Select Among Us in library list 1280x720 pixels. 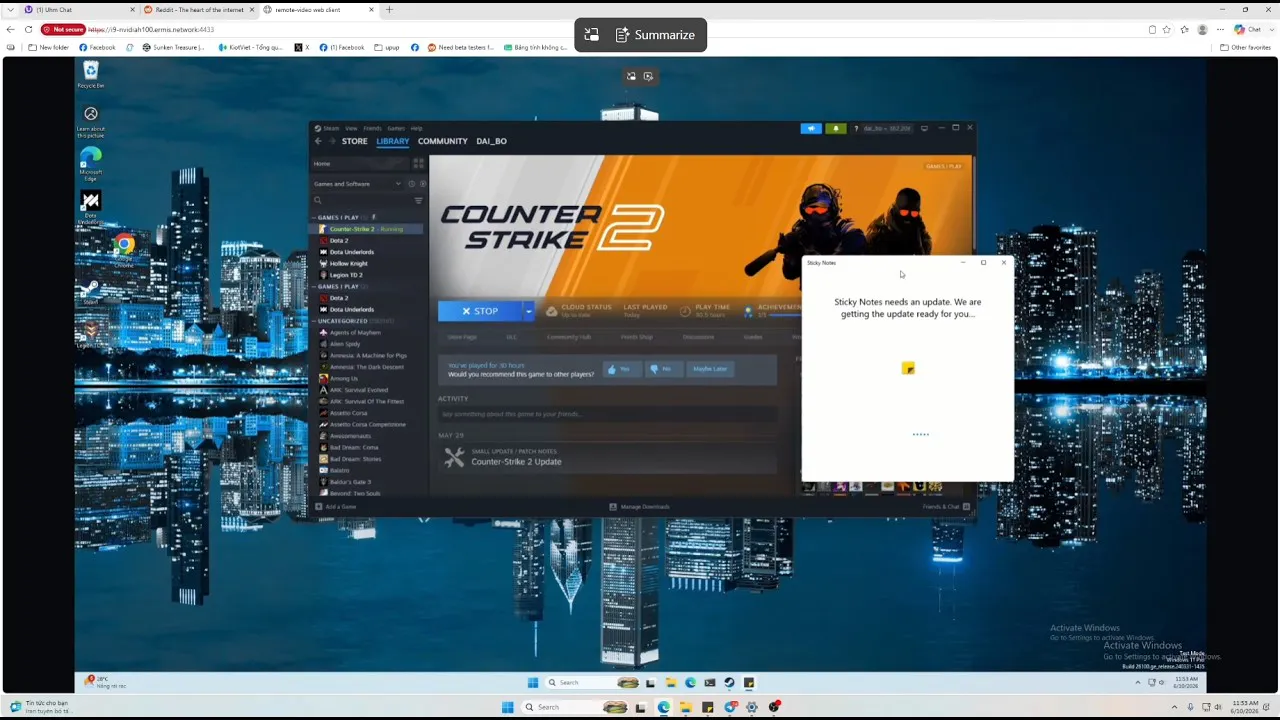coord(343,378)
